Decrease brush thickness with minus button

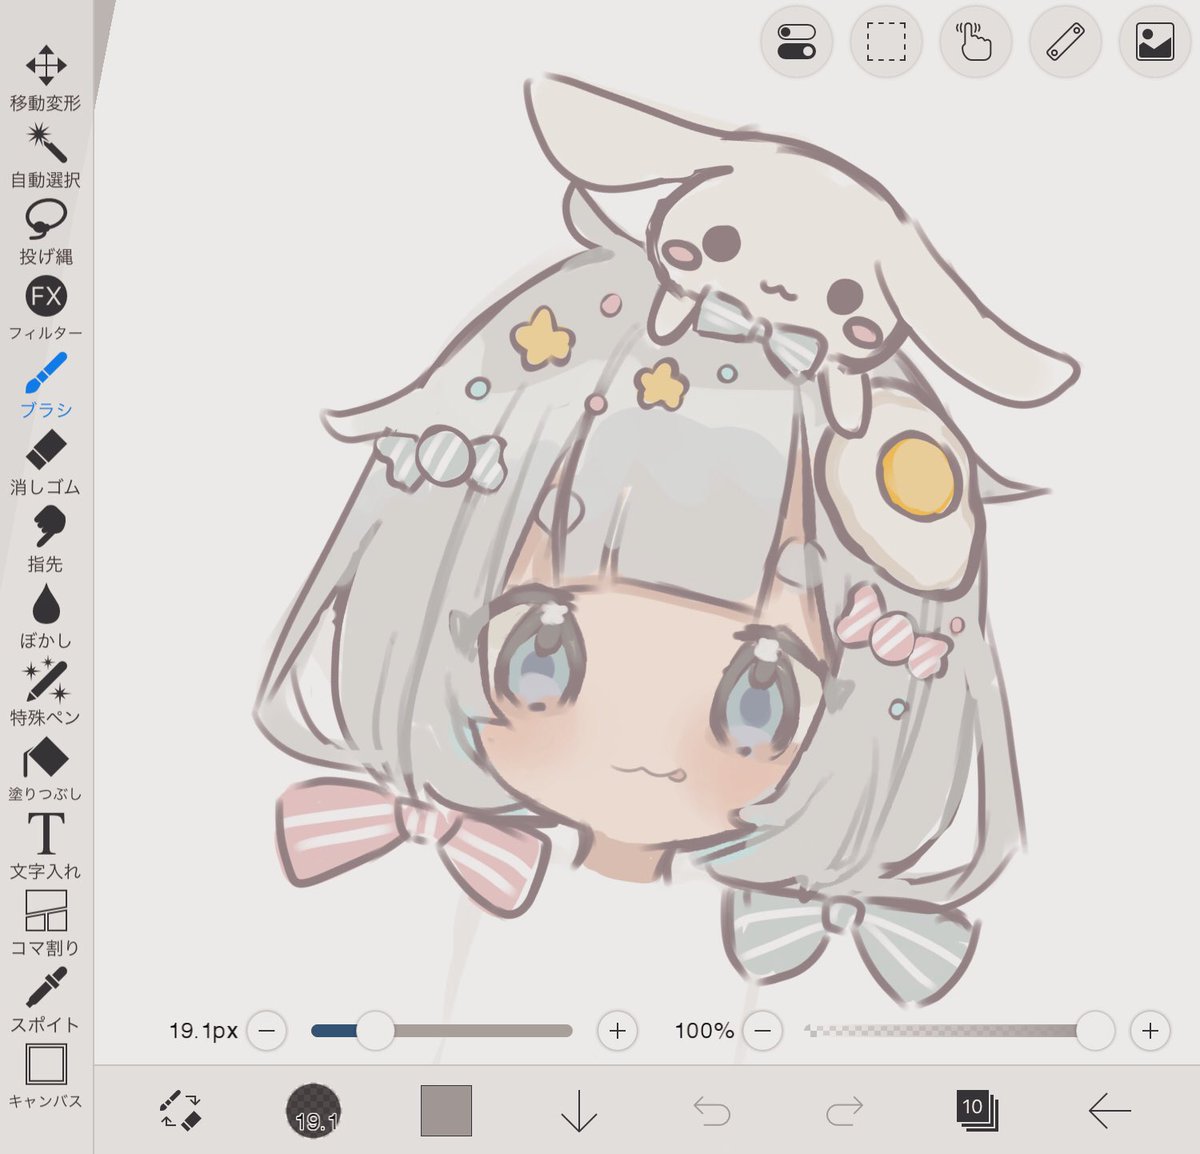(x=267, y=1030)
